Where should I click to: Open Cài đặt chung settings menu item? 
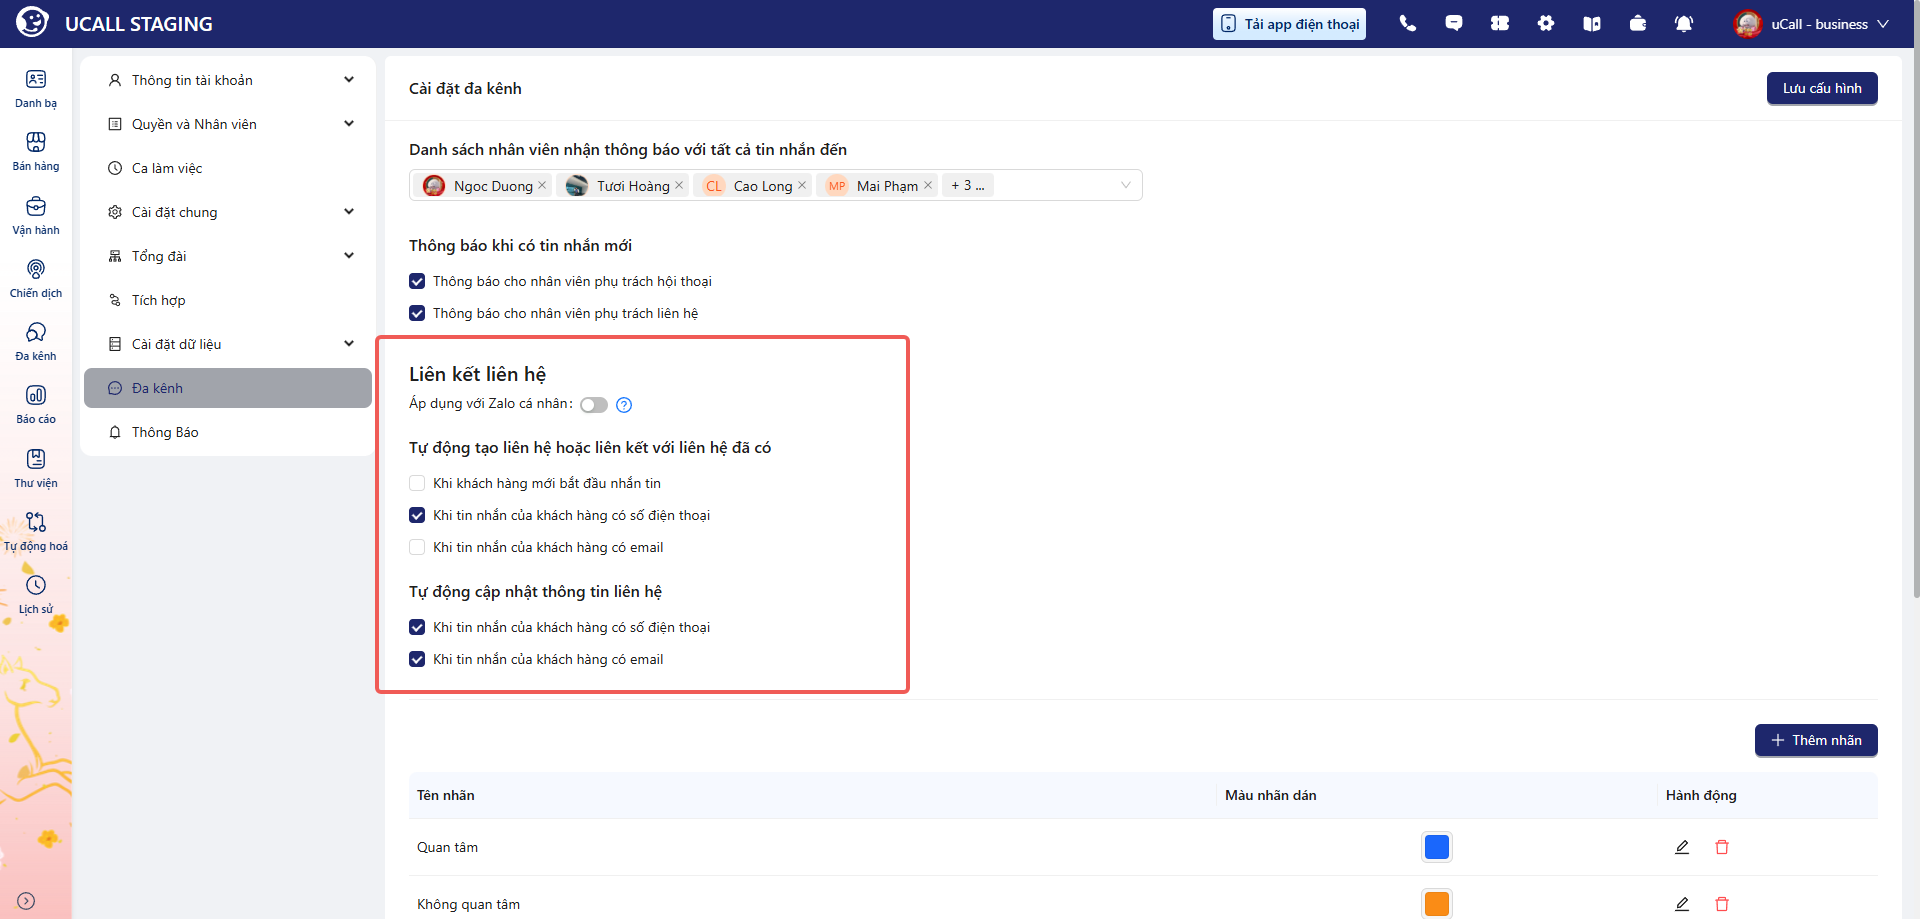(228, 212)
